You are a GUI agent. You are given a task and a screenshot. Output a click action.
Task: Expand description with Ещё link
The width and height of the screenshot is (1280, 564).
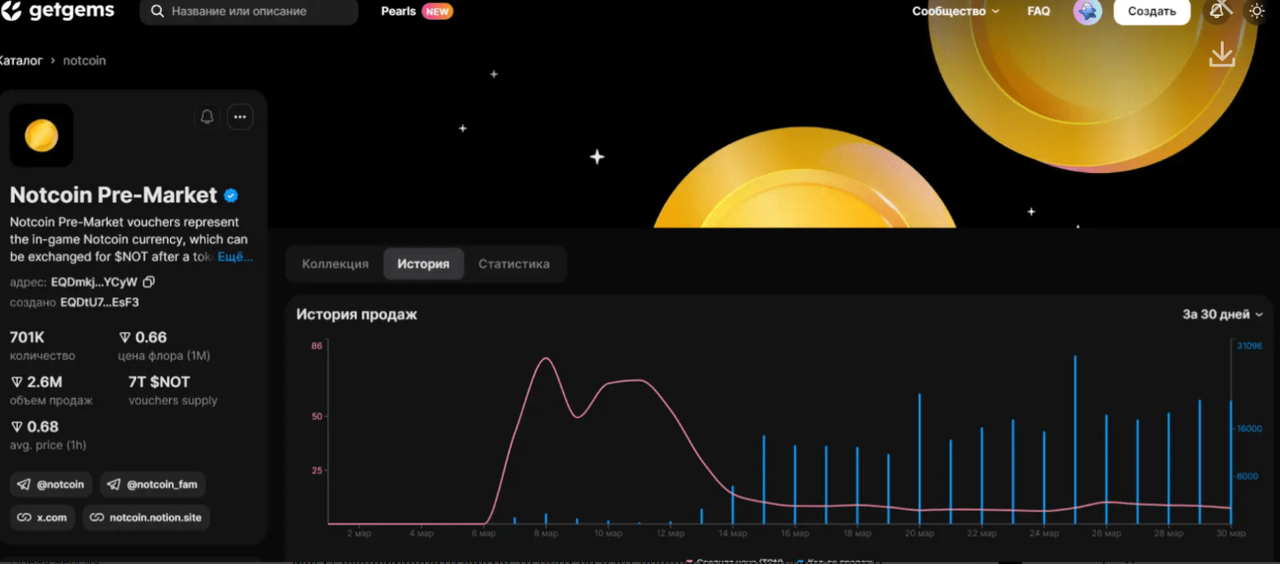[x=235, y=257]
